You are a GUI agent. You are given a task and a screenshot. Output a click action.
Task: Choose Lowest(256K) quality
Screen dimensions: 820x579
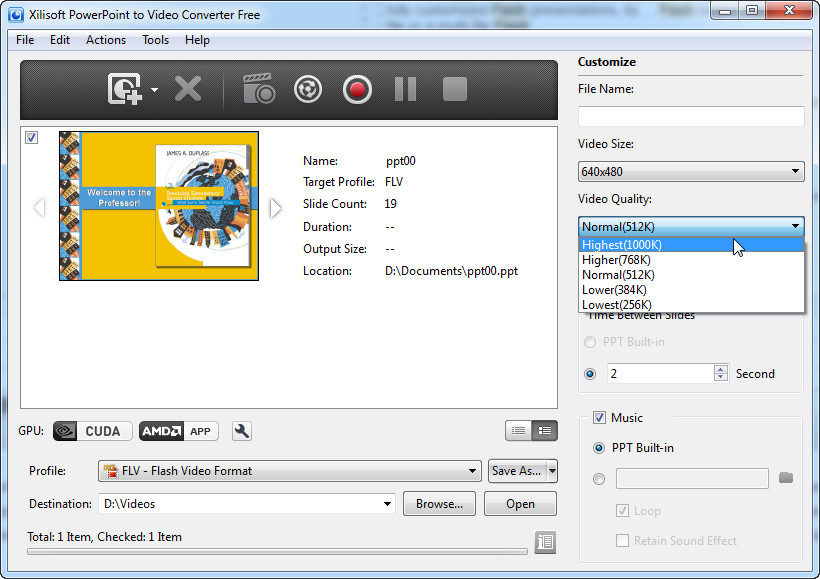pos(691,304)
